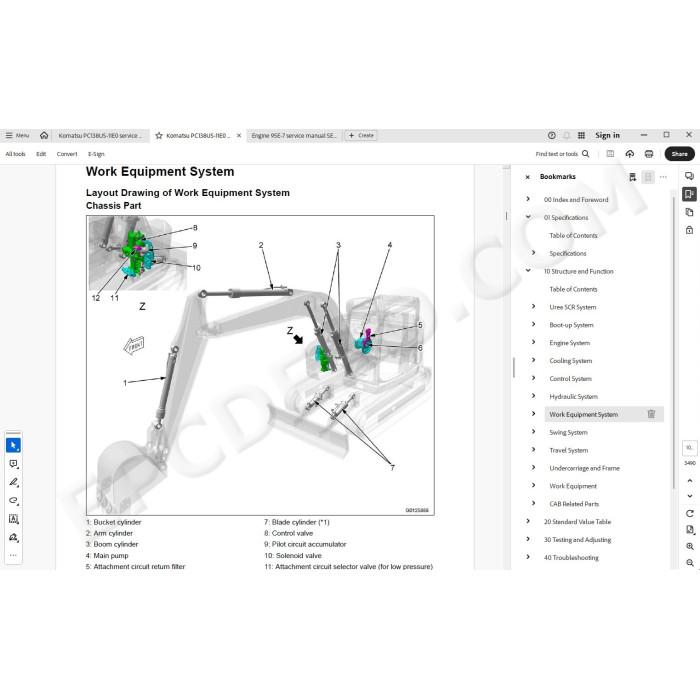Open the Cooling System bookmark
The image size is (700, 700).
pyautogui.click(x=571, y=361)
